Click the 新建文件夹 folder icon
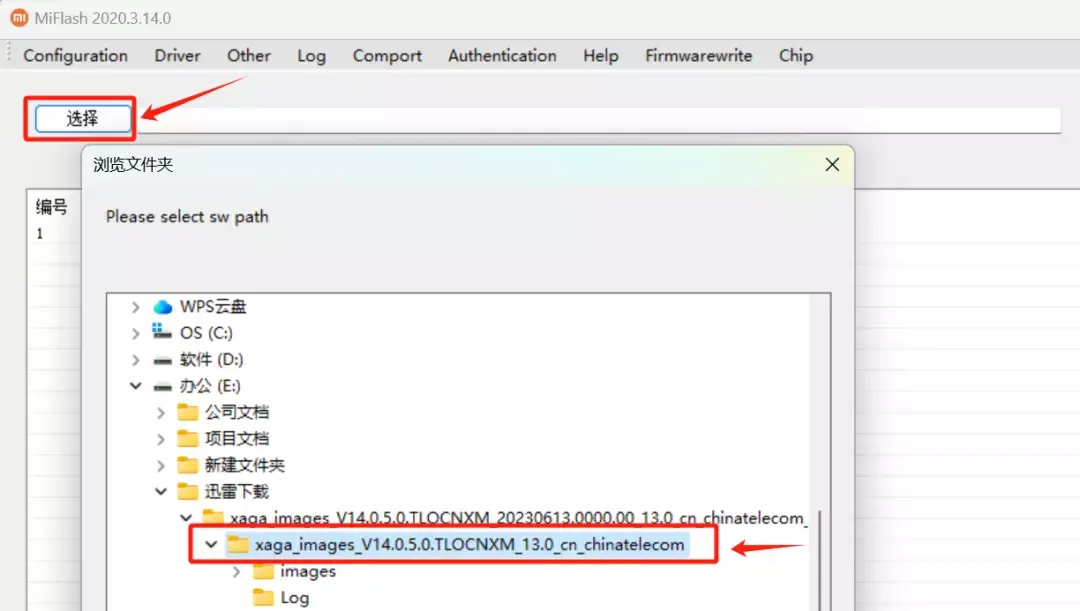 click(x=187, y=465)
